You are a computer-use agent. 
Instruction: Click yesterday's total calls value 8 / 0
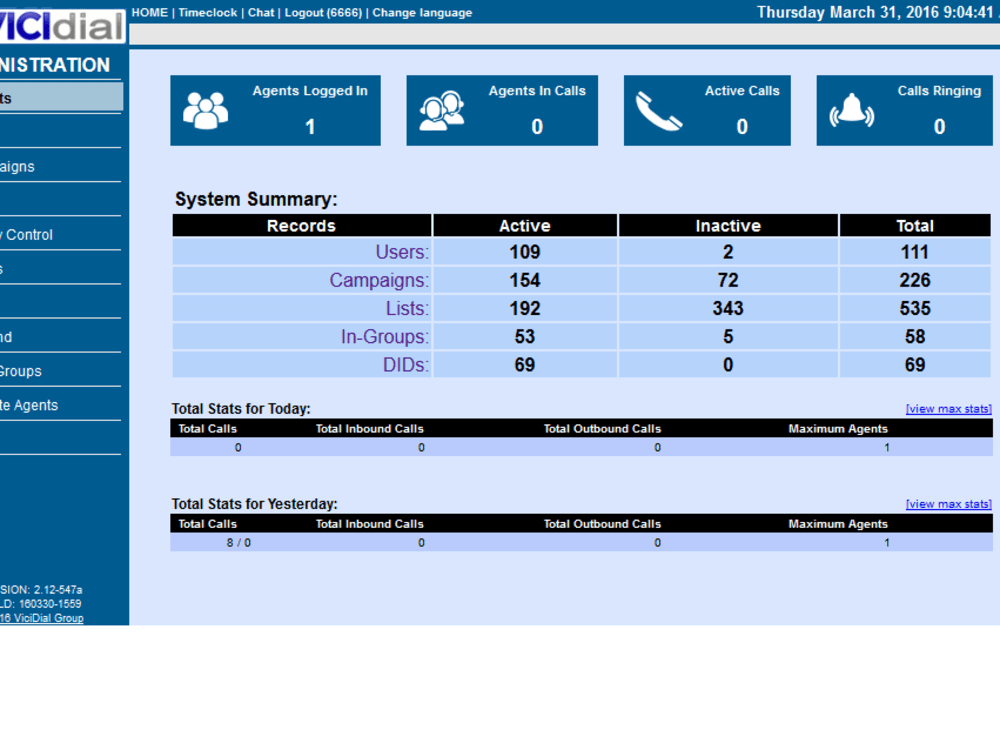click(x=239, y=543)
